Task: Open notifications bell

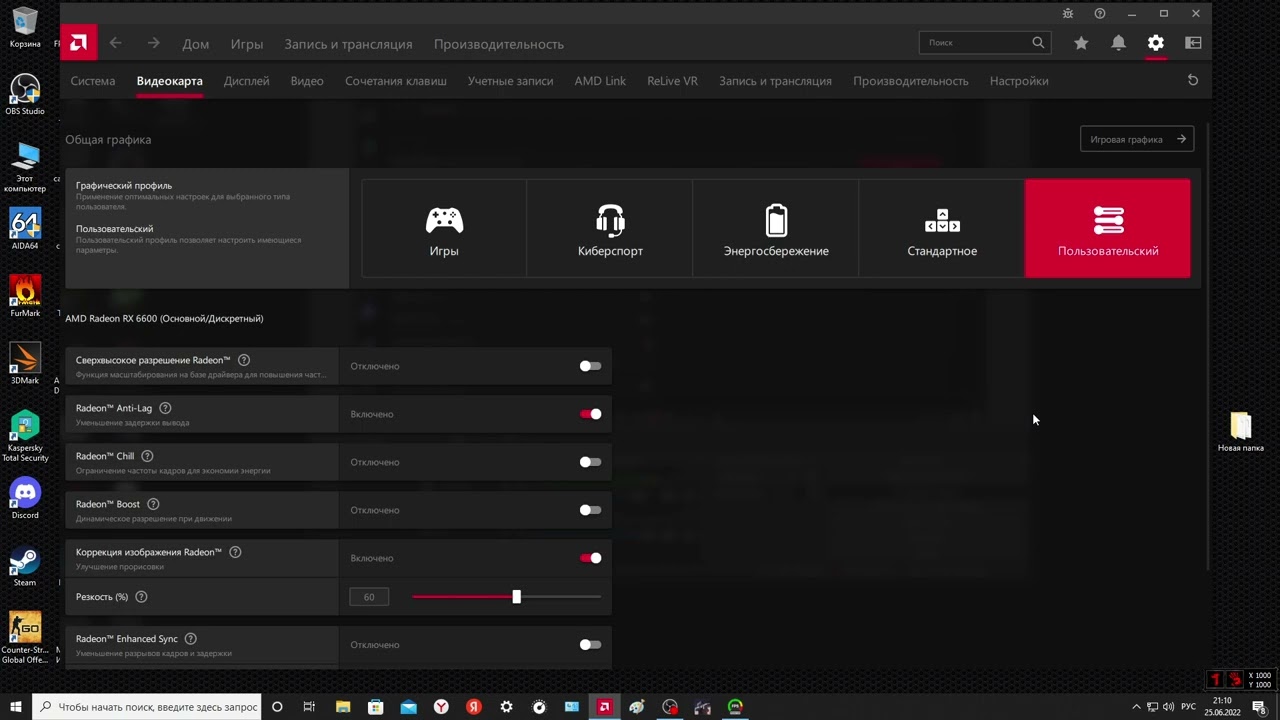Action: (x=1118, y=43)
